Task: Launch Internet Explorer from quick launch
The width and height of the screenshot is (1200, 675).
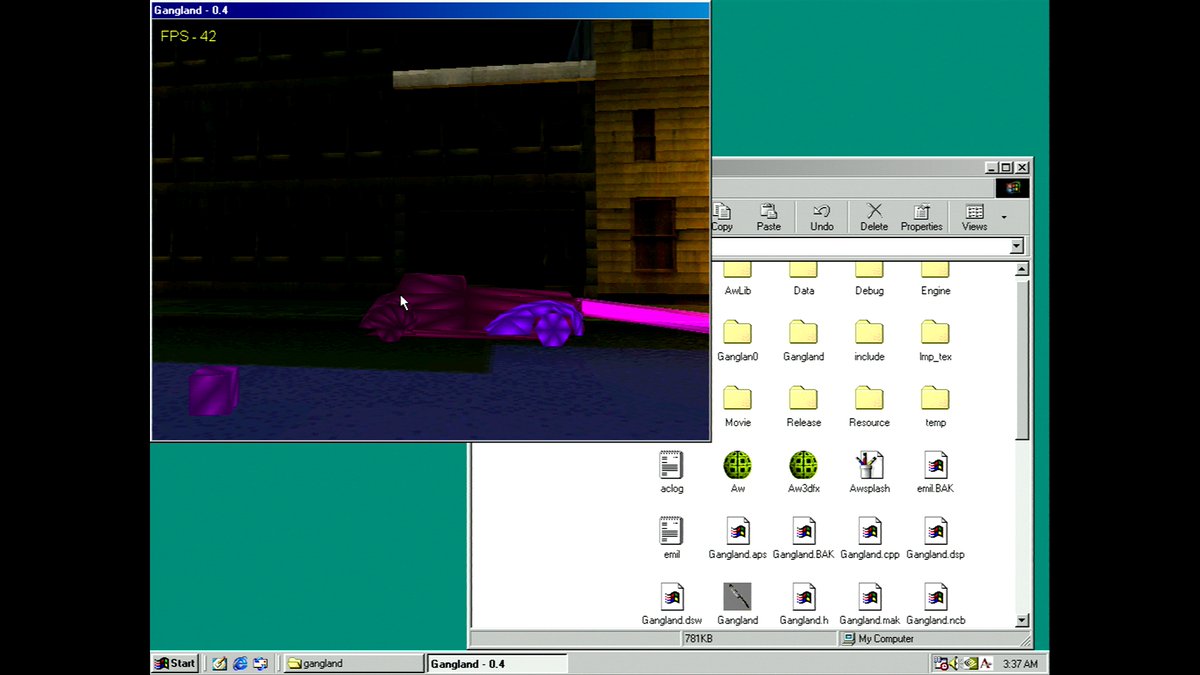Action: tap(240, 663)
